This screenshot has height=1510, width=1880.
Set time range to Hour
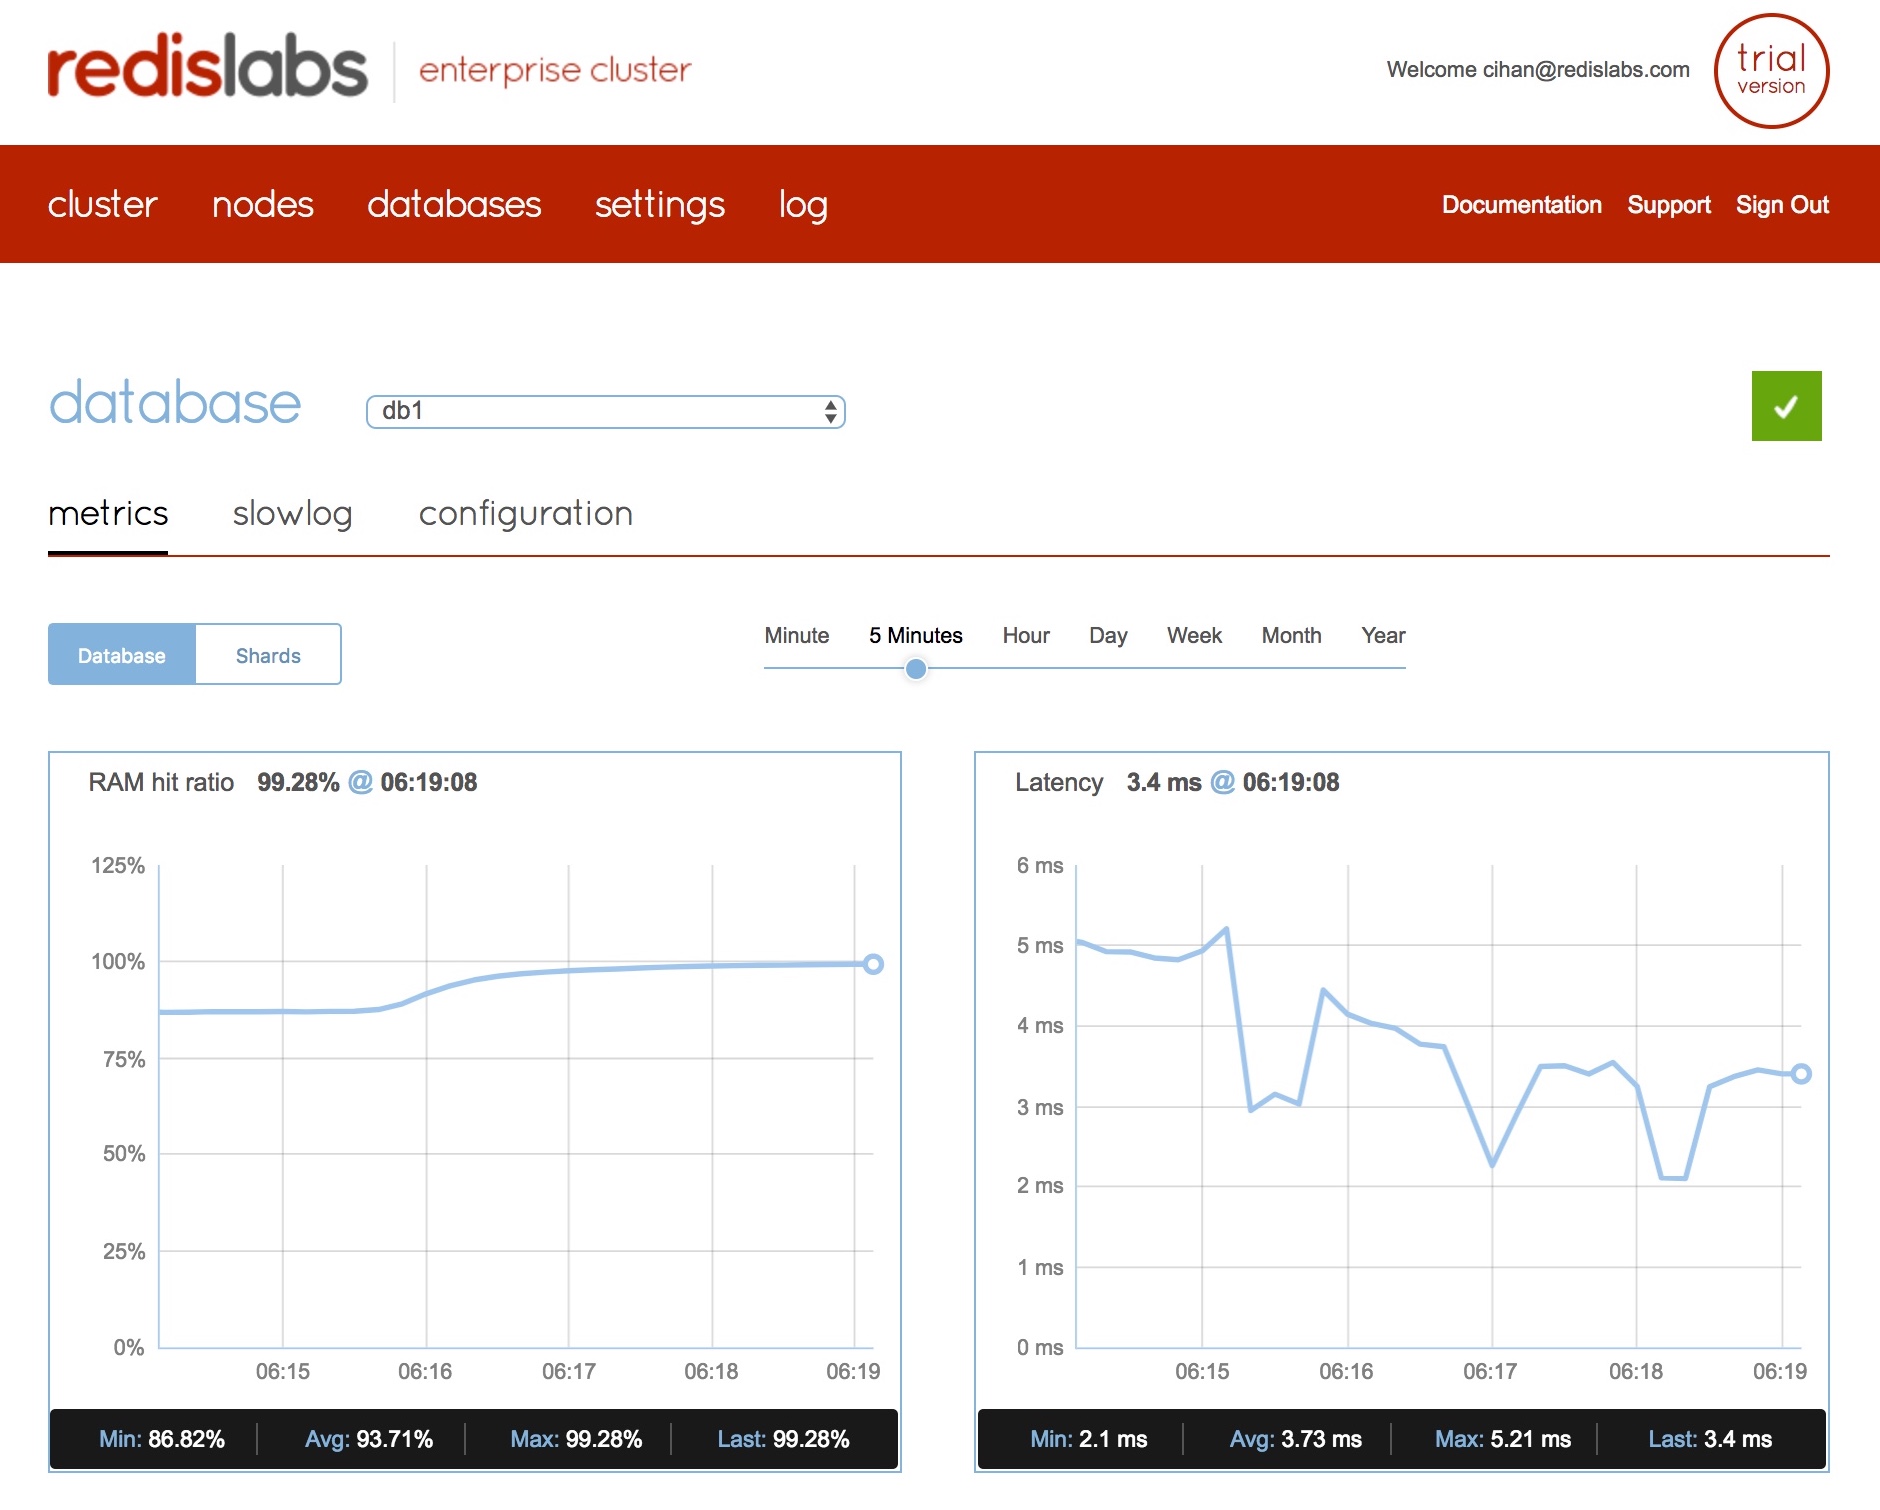pyautogui.click(x=1026, y=635)
